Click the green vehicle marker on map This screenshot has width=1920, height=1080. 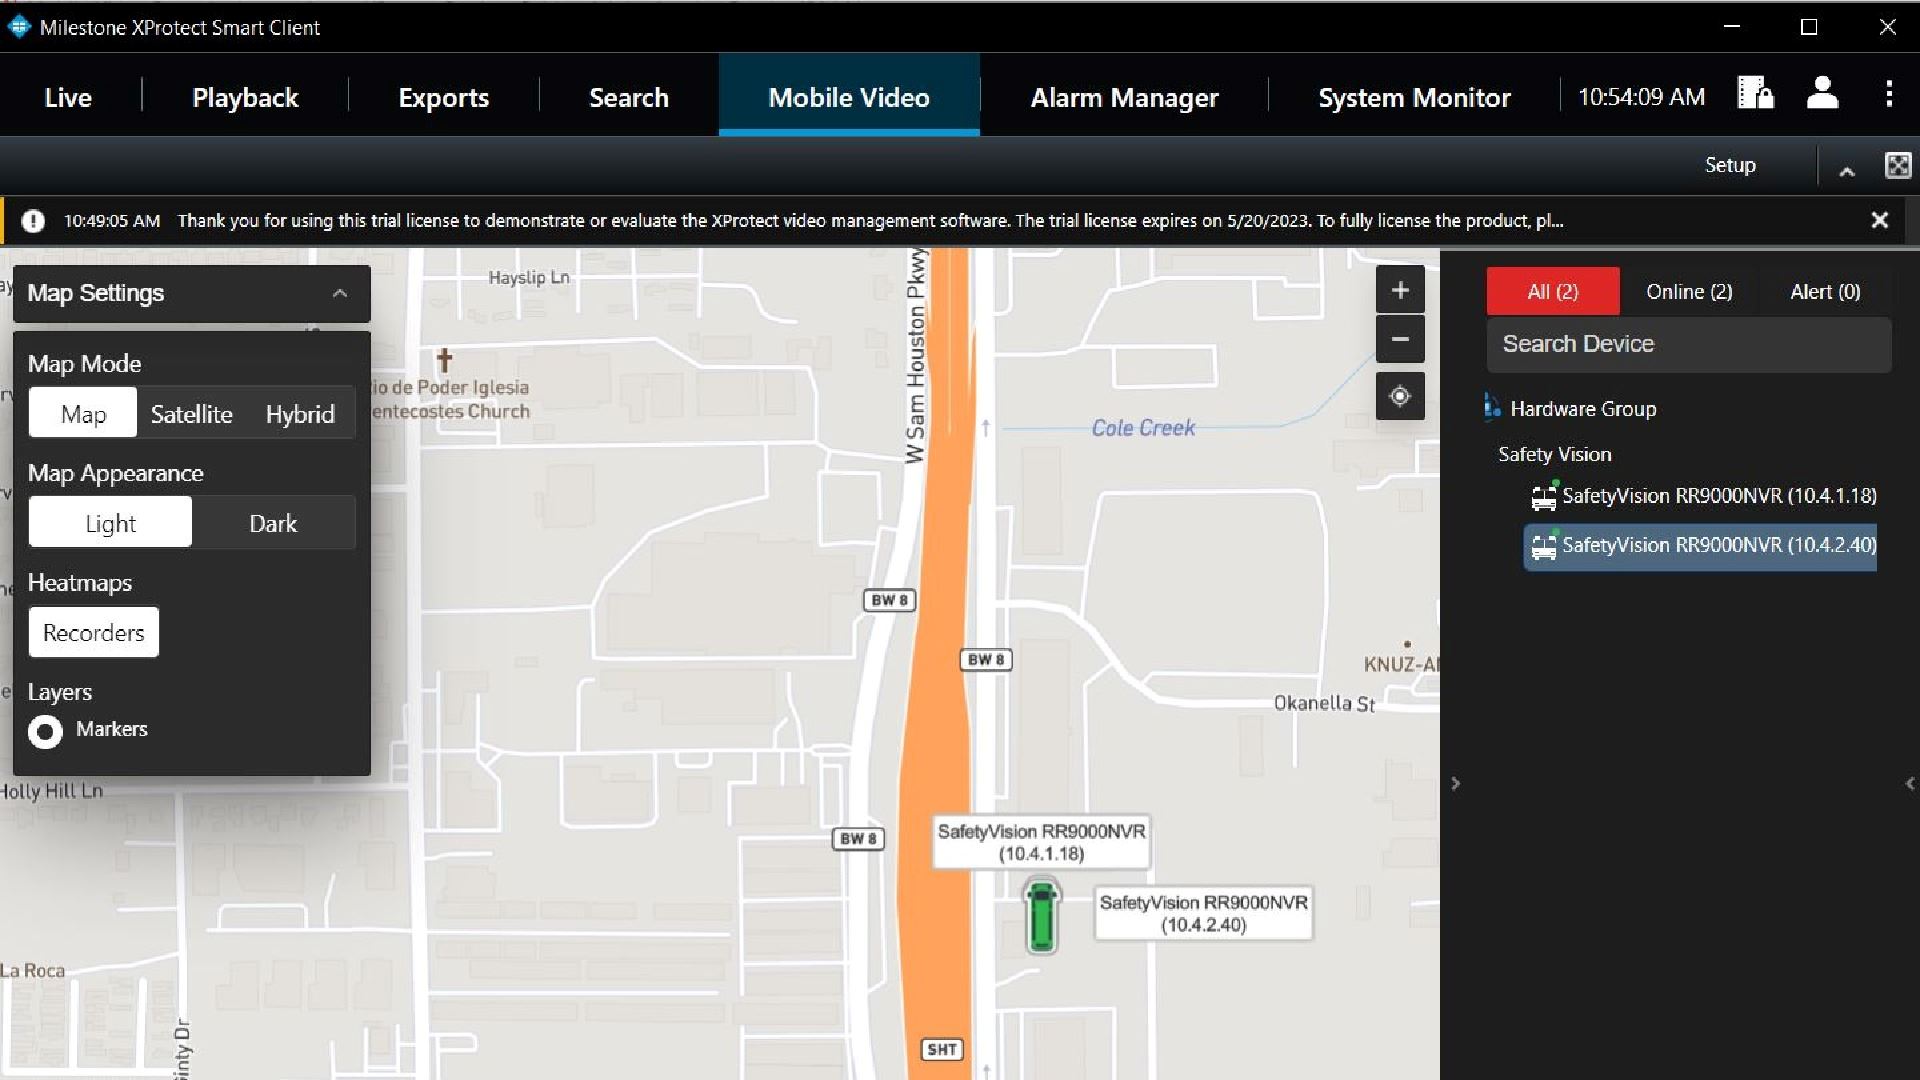(1041, 915)
